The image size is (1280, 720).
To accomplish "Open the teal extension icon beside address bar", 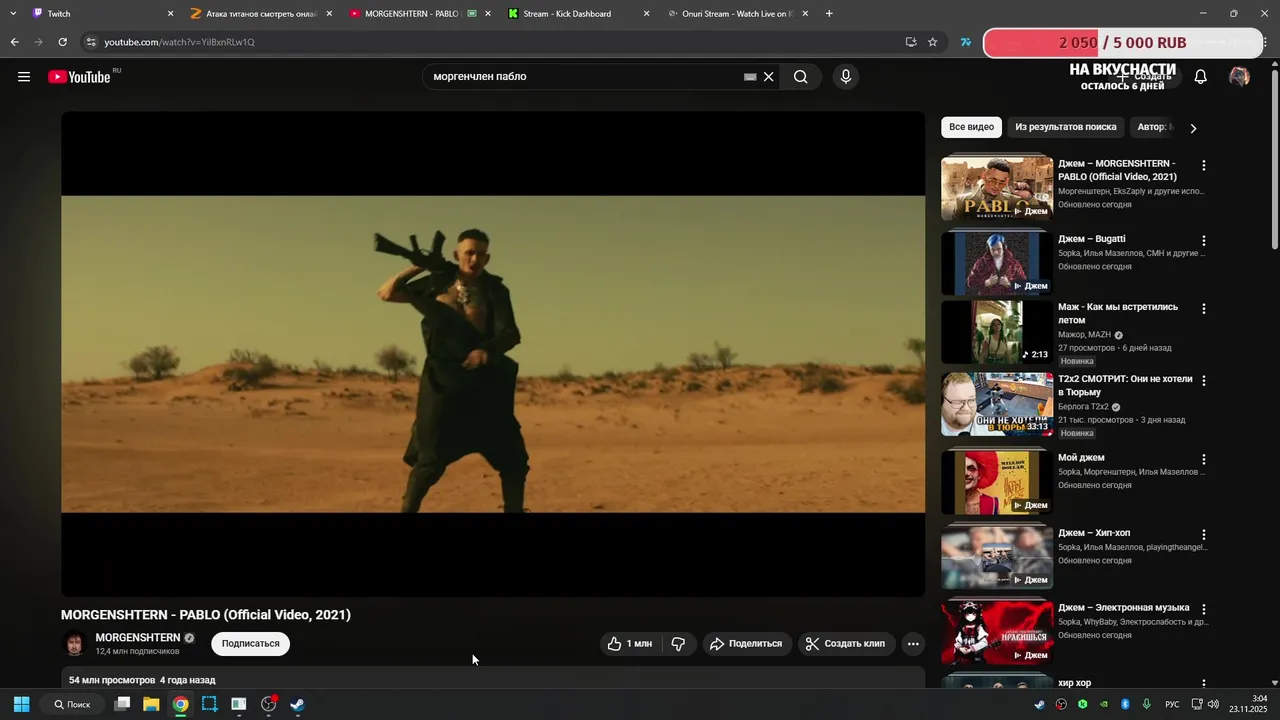I will point(966,42).
